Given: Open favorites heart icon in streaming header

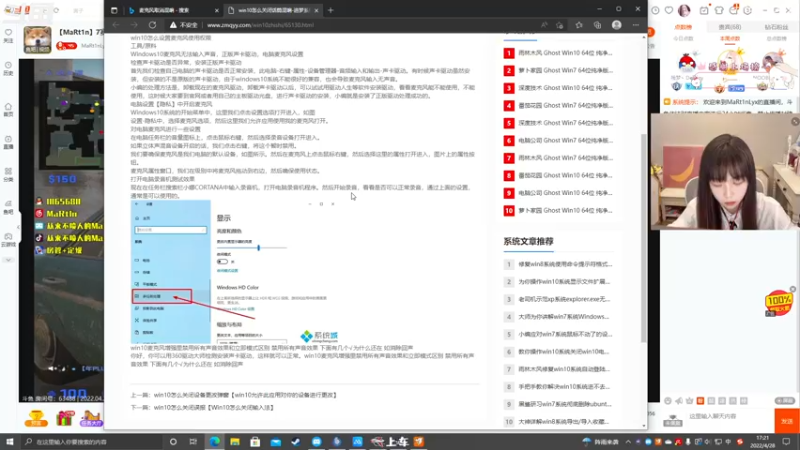Looking at the screenshot, I should coord(669,10).
